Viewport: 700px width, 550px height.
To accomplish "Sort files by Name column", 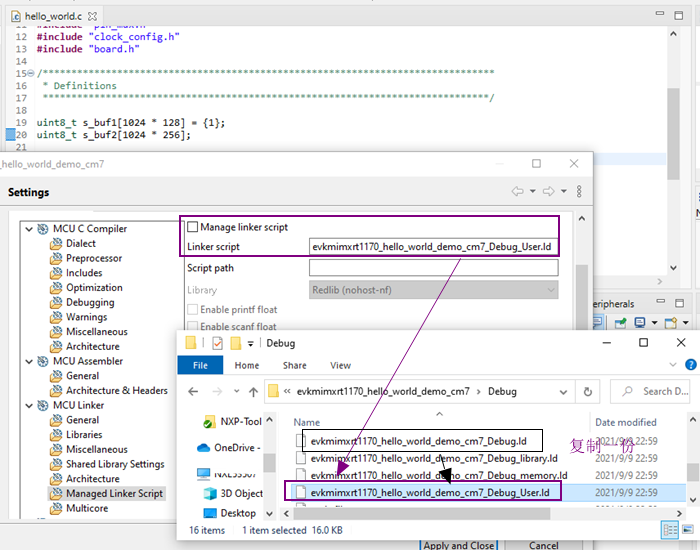I will (x=306, y=422).
